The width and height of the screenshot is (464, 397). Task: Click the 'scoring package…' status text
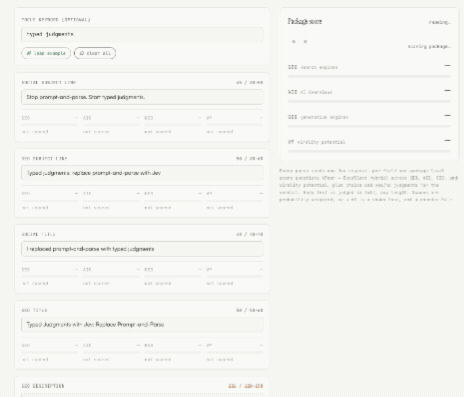429,46
